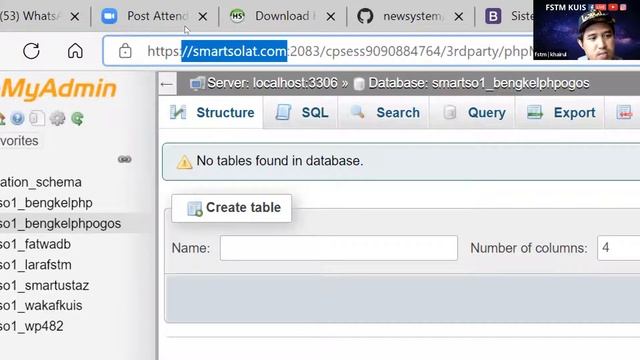Click 'No tables found in database.' message
This screenshot has height=360, width=640.
(280, 161)
